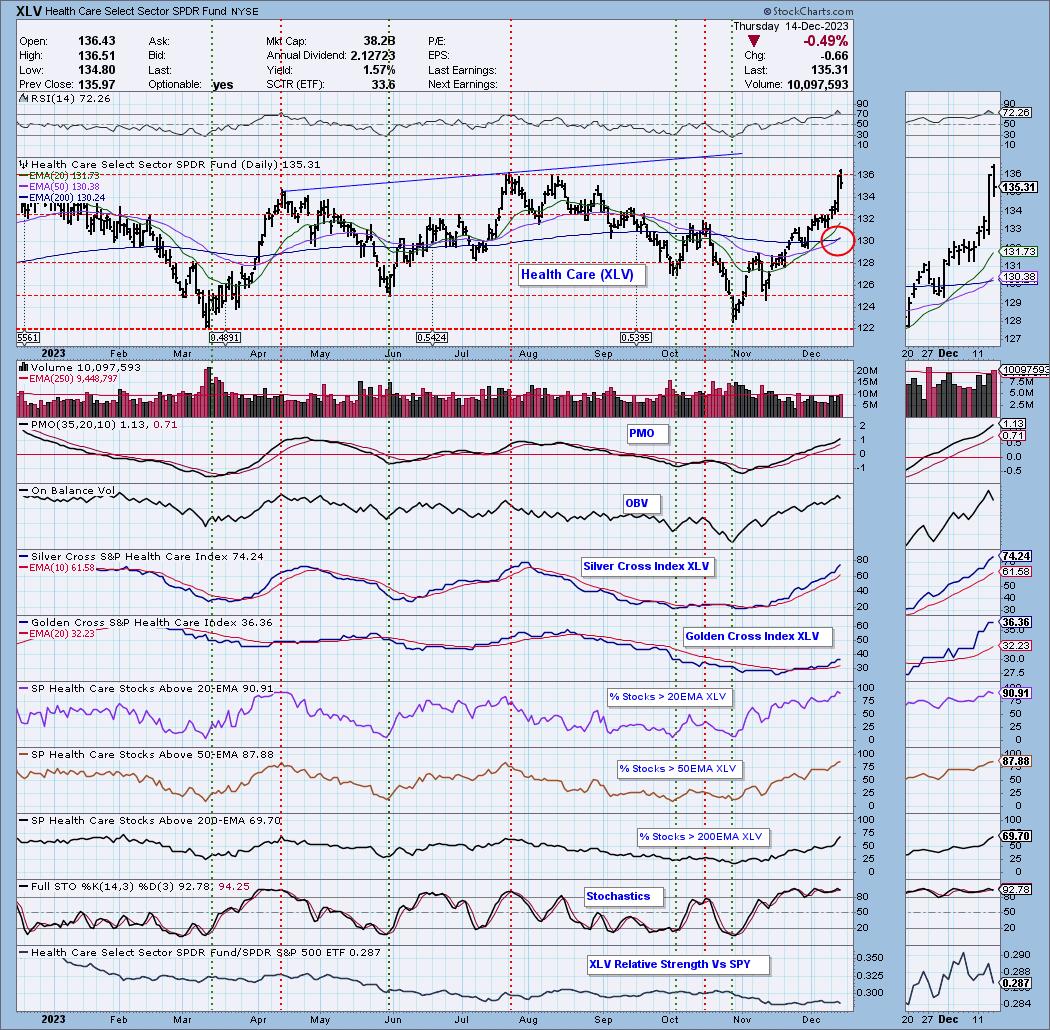The width and height of the screenshot is (1050, 1030).
Task: Click the -0.49% percent change value
Action: (x=825, y=42)
